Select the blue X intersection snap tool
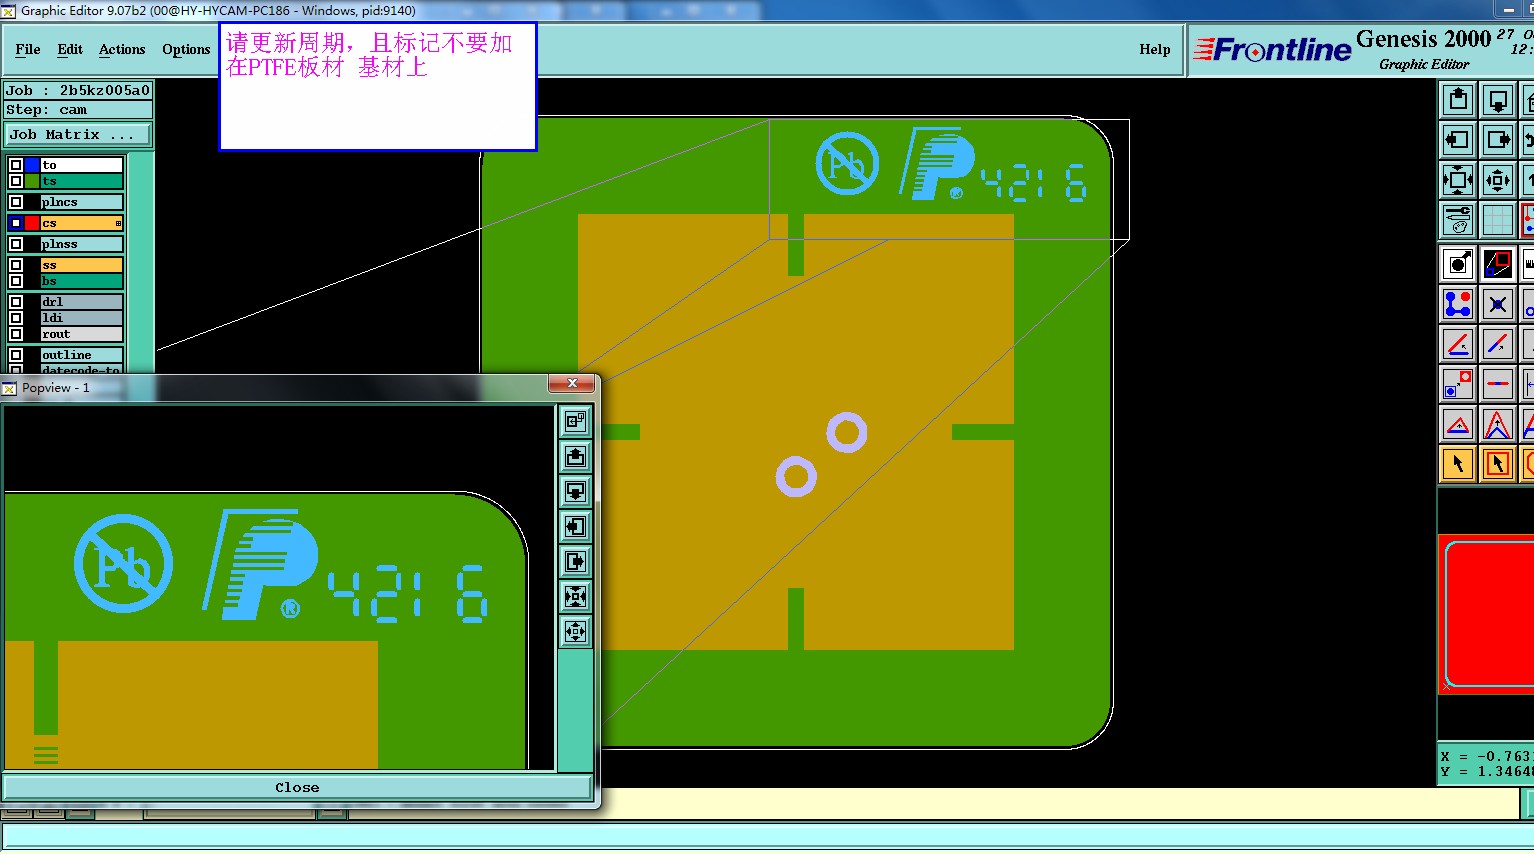 [x=1497, y=304]
